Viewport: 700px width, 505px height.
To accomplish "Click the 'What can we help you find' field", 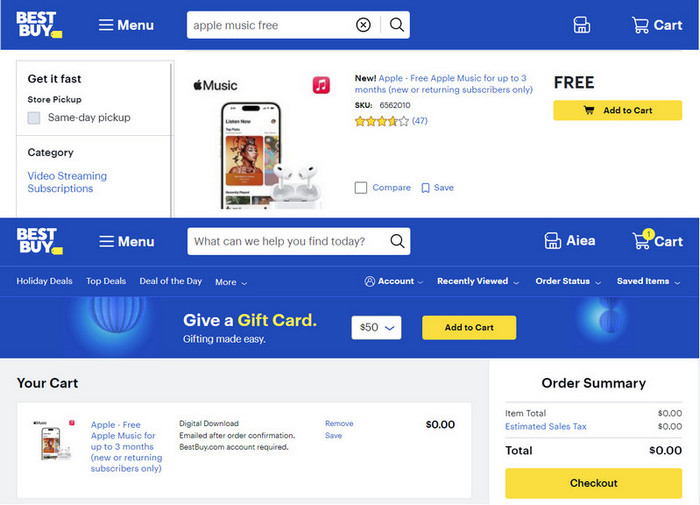I will [288, 241].
